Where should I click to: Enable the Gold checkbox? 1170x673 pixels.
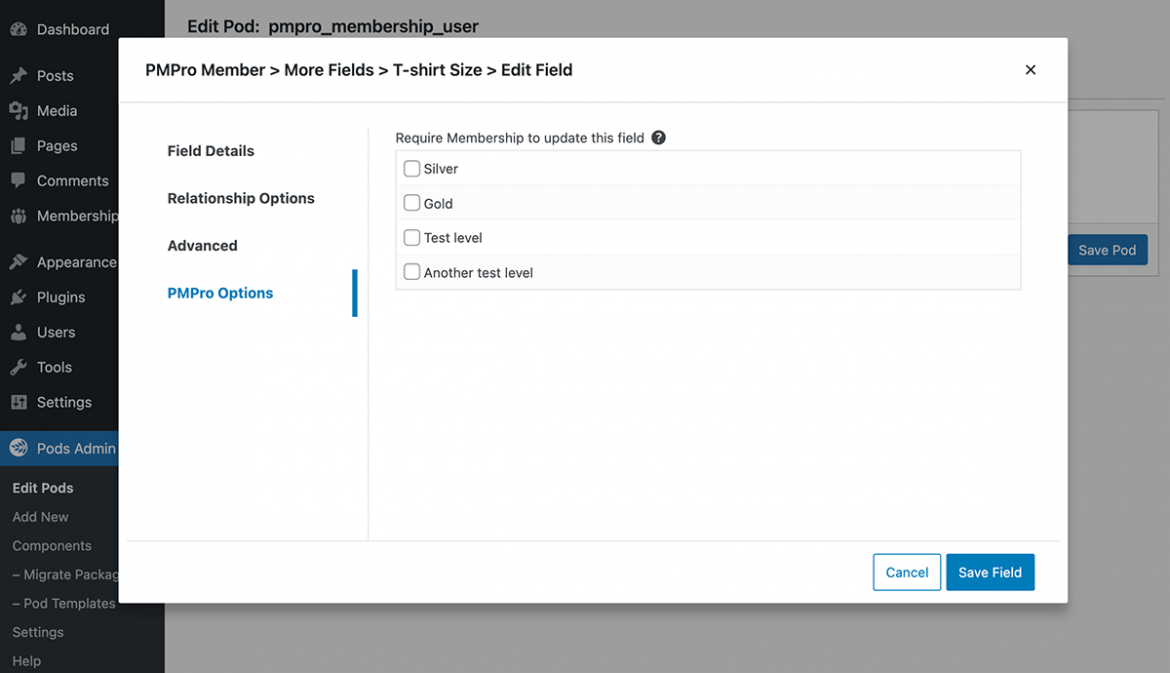[x=411, y=203]
